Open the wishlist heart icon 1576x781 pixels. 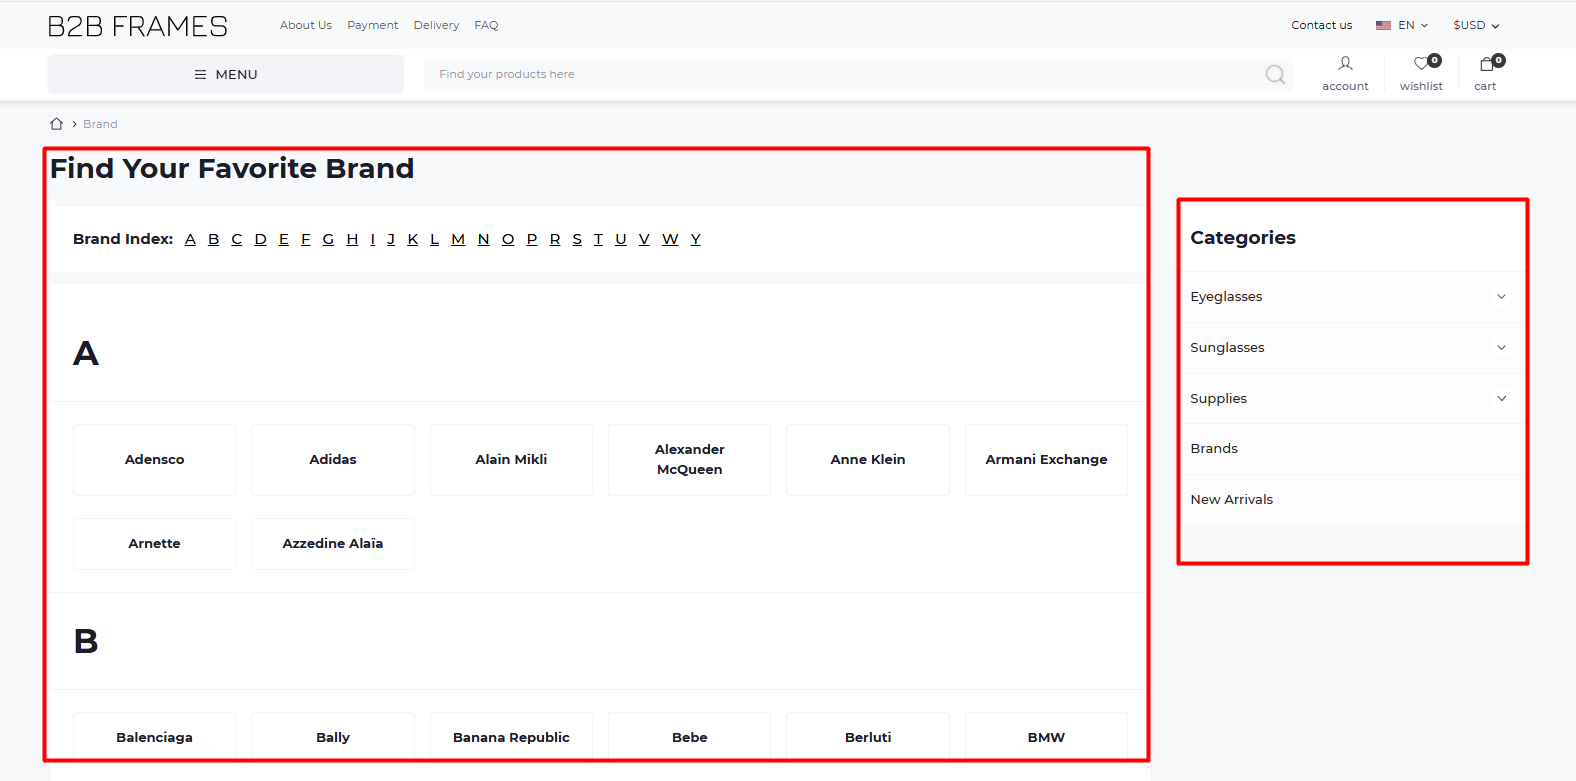(x=1421, y=64)
